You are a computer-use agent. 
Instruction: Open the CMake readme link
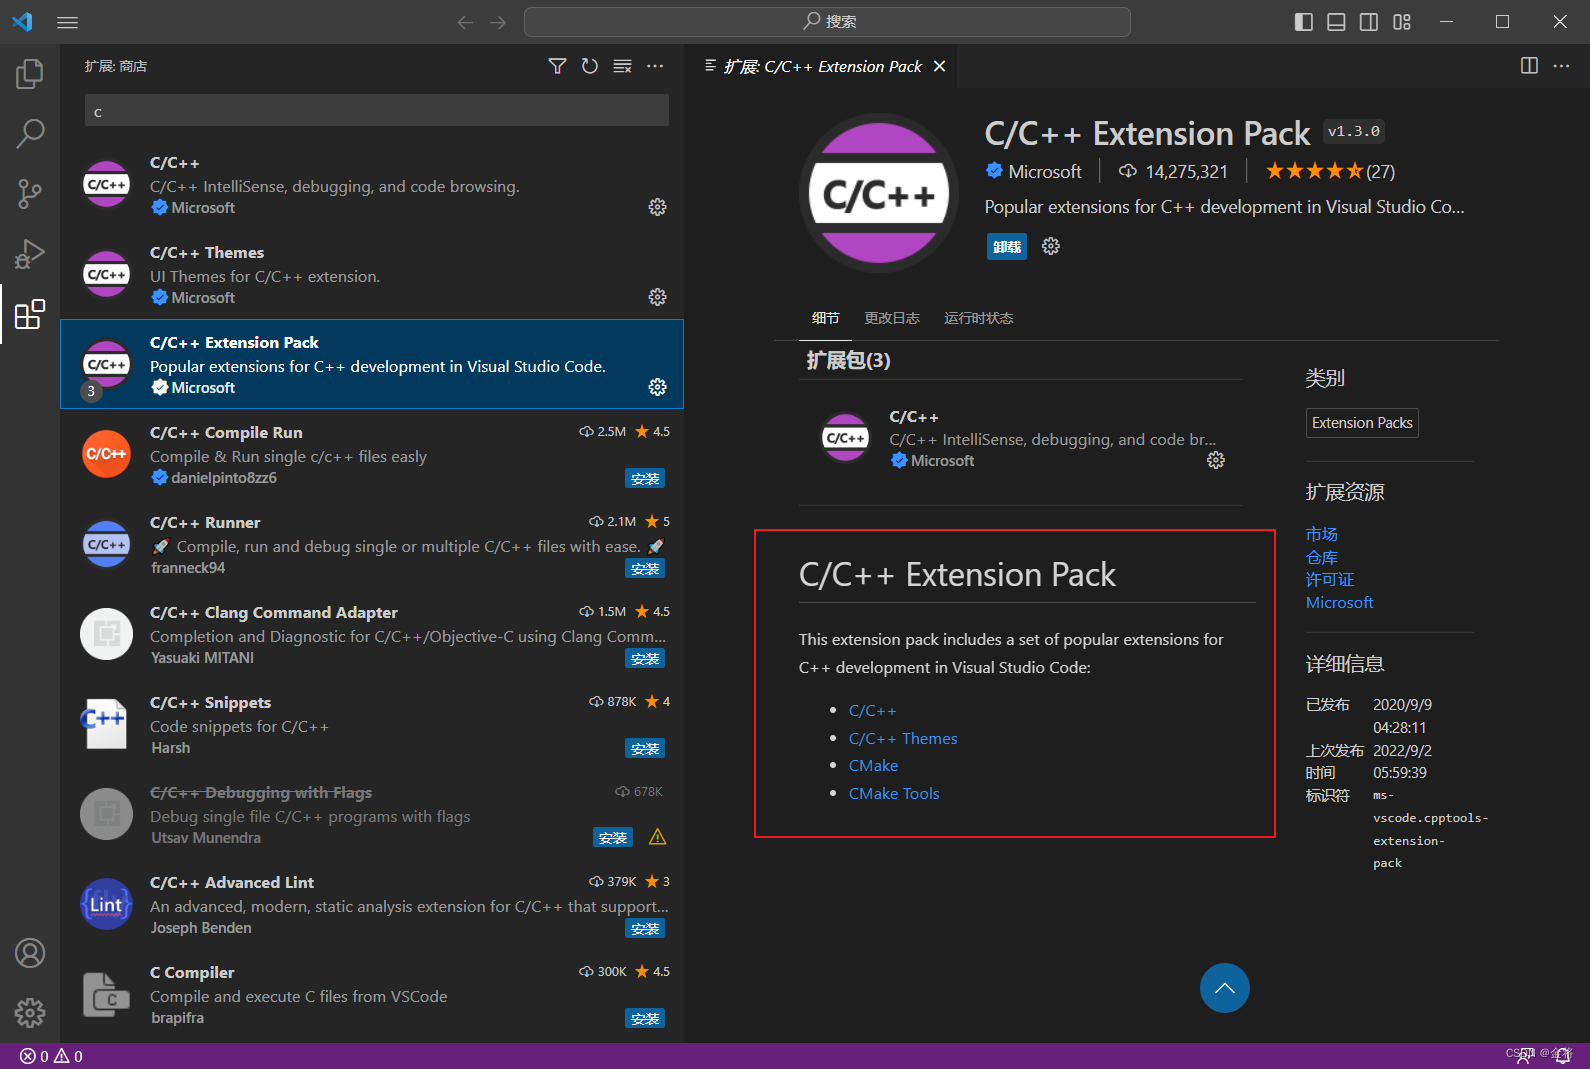click(x=873, y=765)
